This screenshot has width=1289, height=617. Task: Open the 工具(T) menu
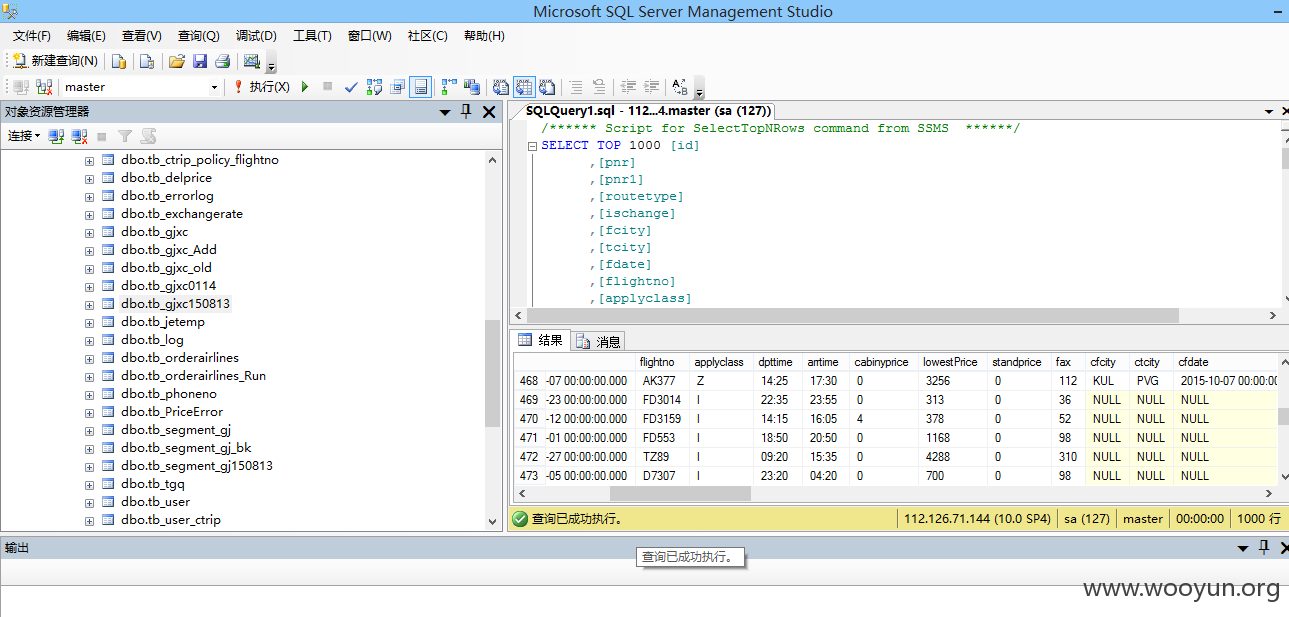312,35
